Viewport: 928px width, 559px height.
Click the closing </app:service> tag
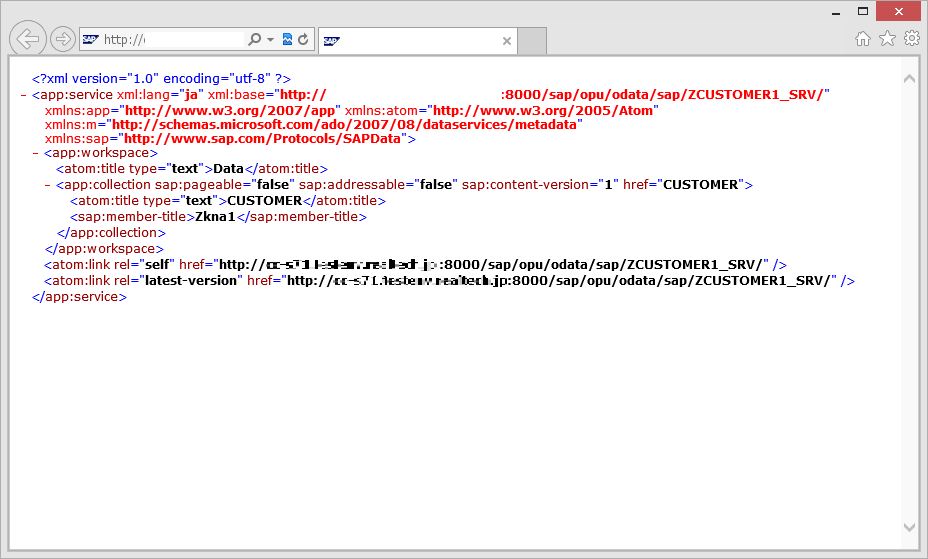tap(79, 297)
